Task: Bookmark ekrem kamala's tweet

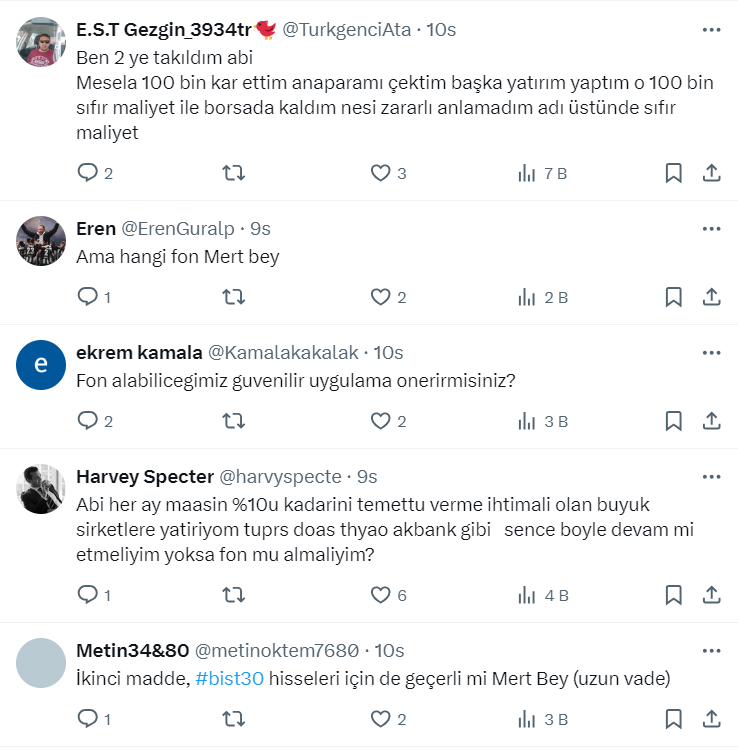Action: (674, 421)
